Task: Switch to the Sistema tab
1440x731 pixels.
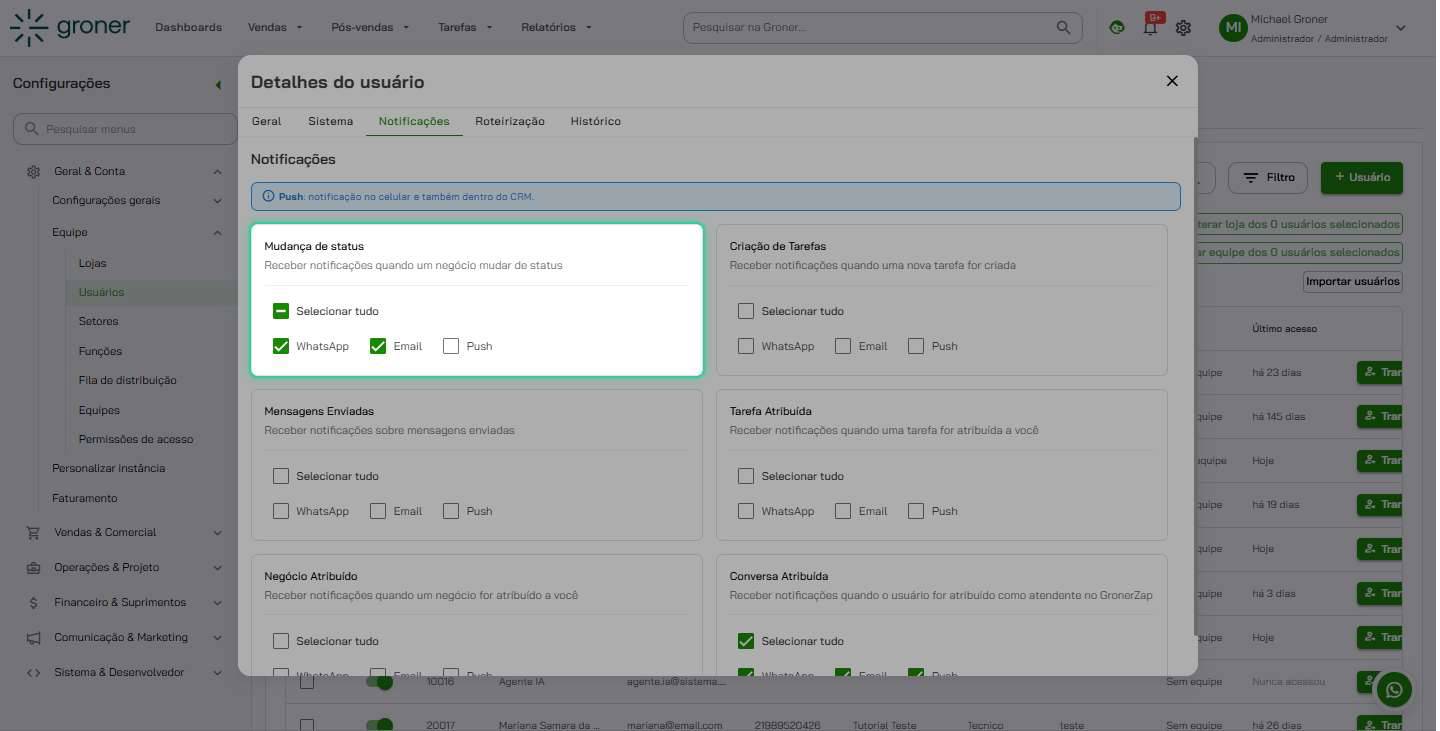Action: 330,121
